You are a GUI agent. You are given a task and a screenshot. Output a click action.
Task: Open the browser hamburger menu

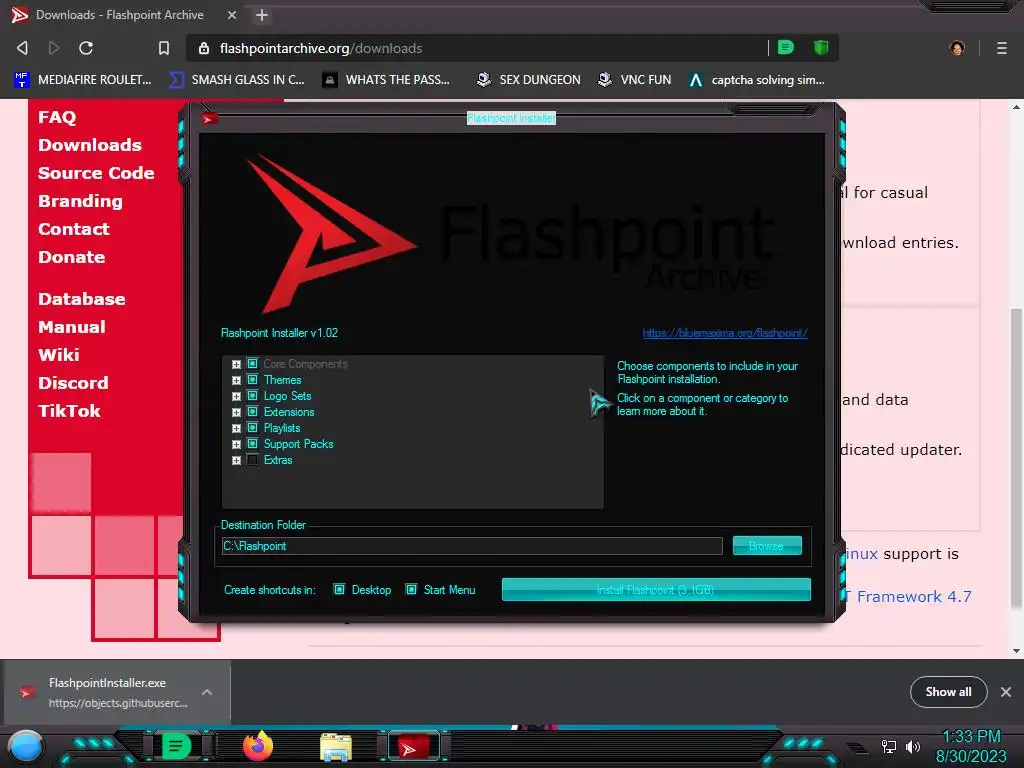point(1002,48)
